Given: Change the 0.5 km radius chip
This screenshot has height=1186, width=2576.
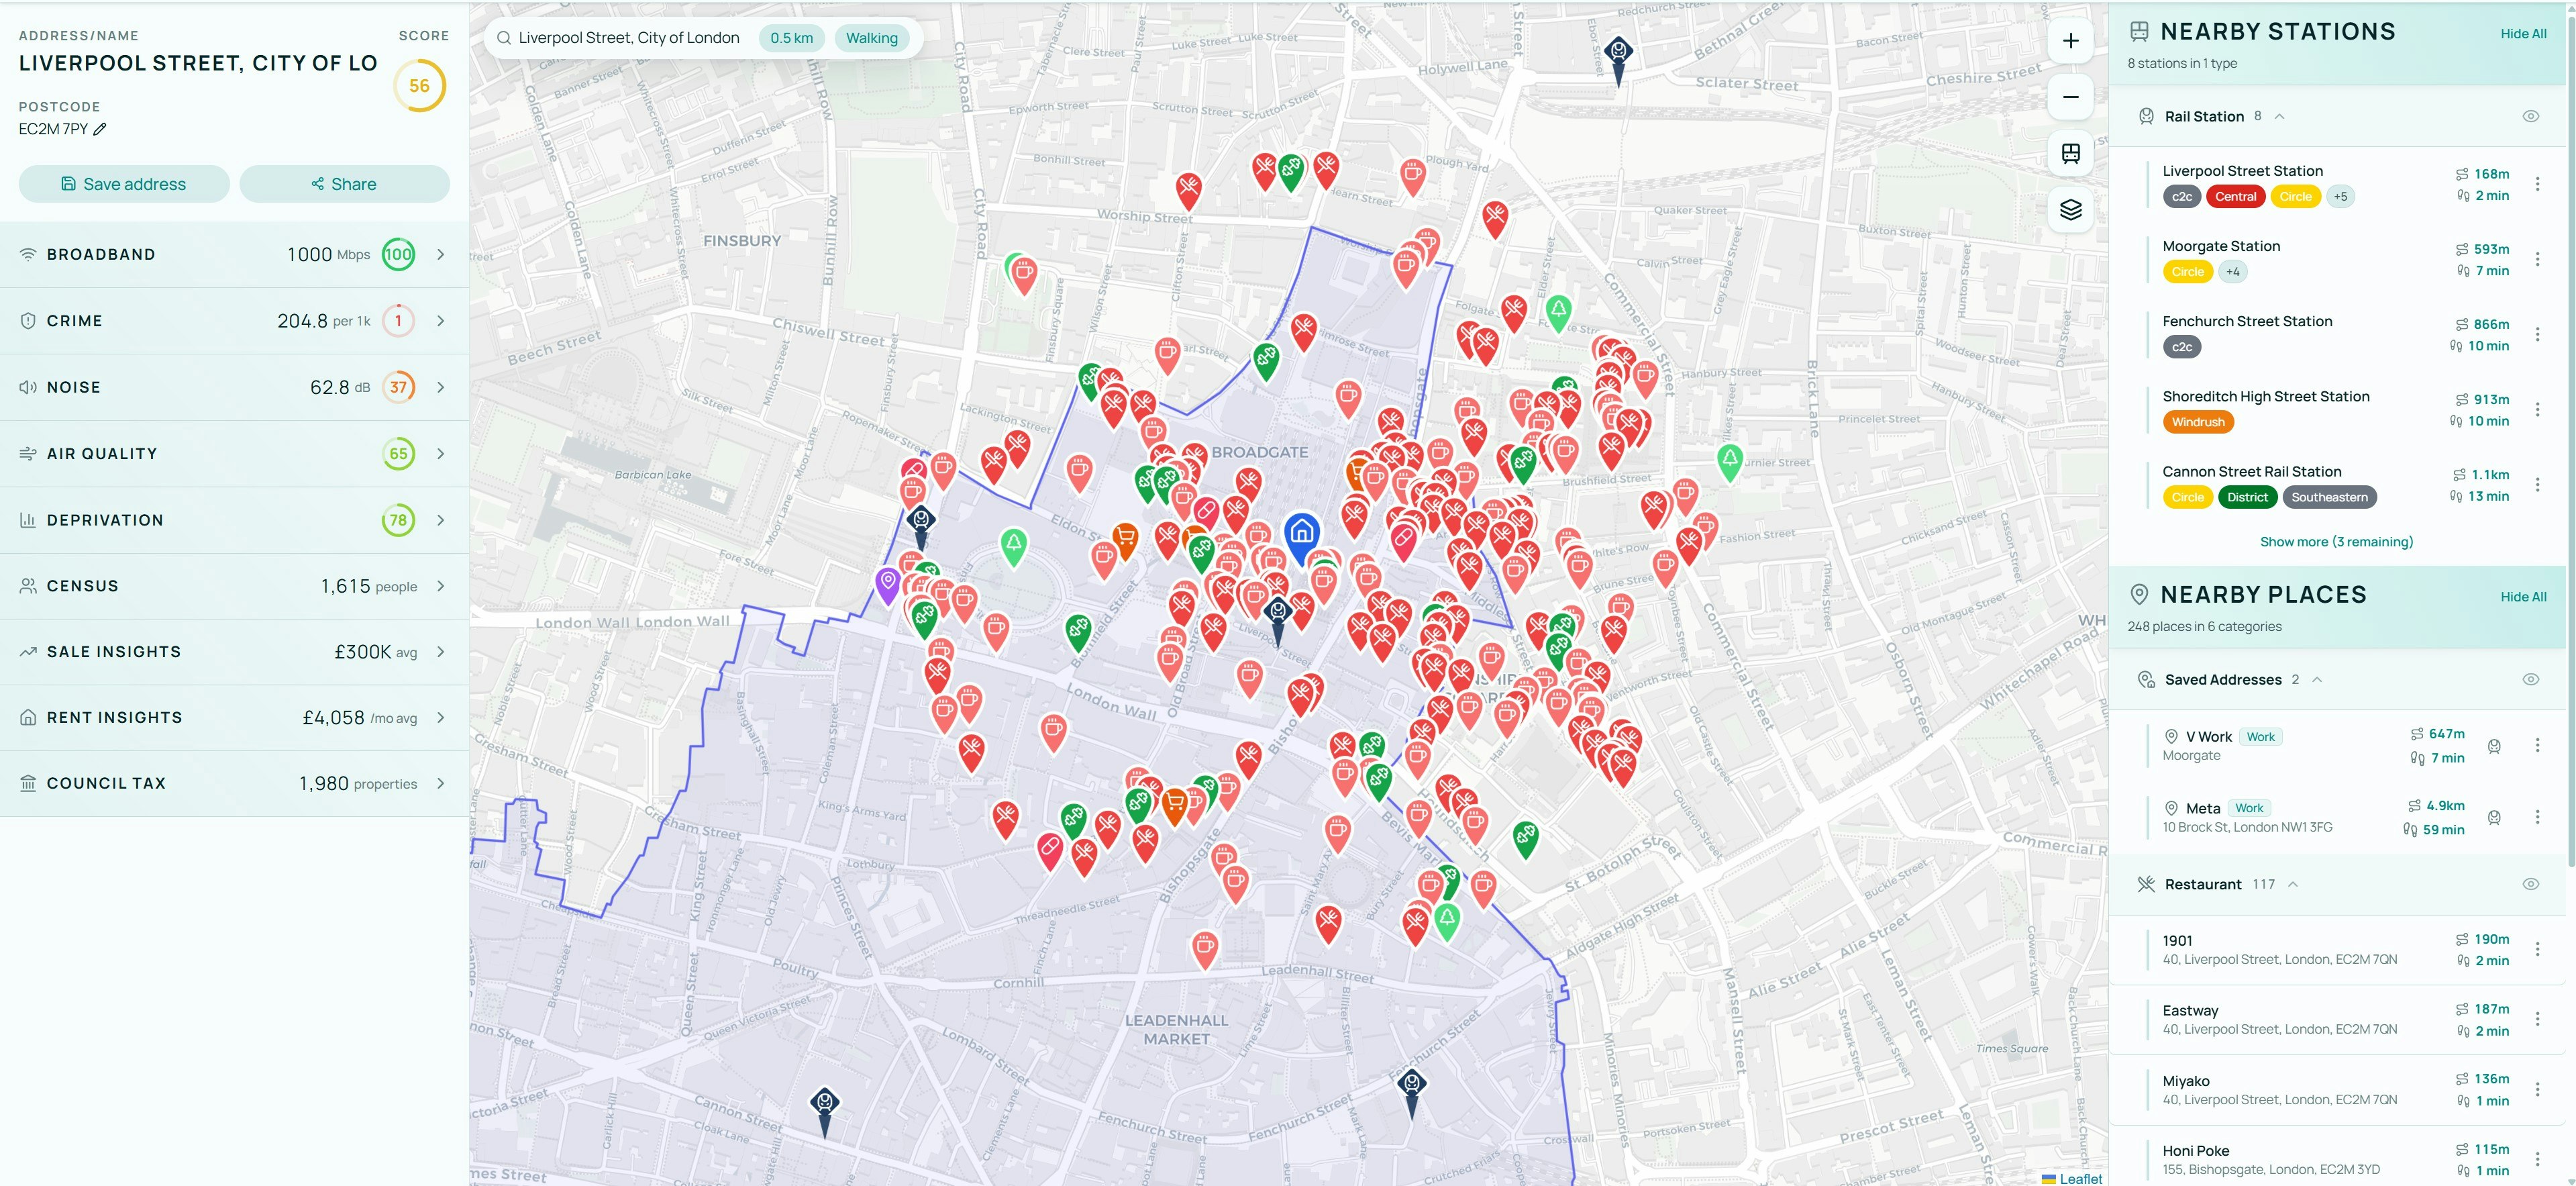Looking at the screenshot, I should [x=791, y=38].
